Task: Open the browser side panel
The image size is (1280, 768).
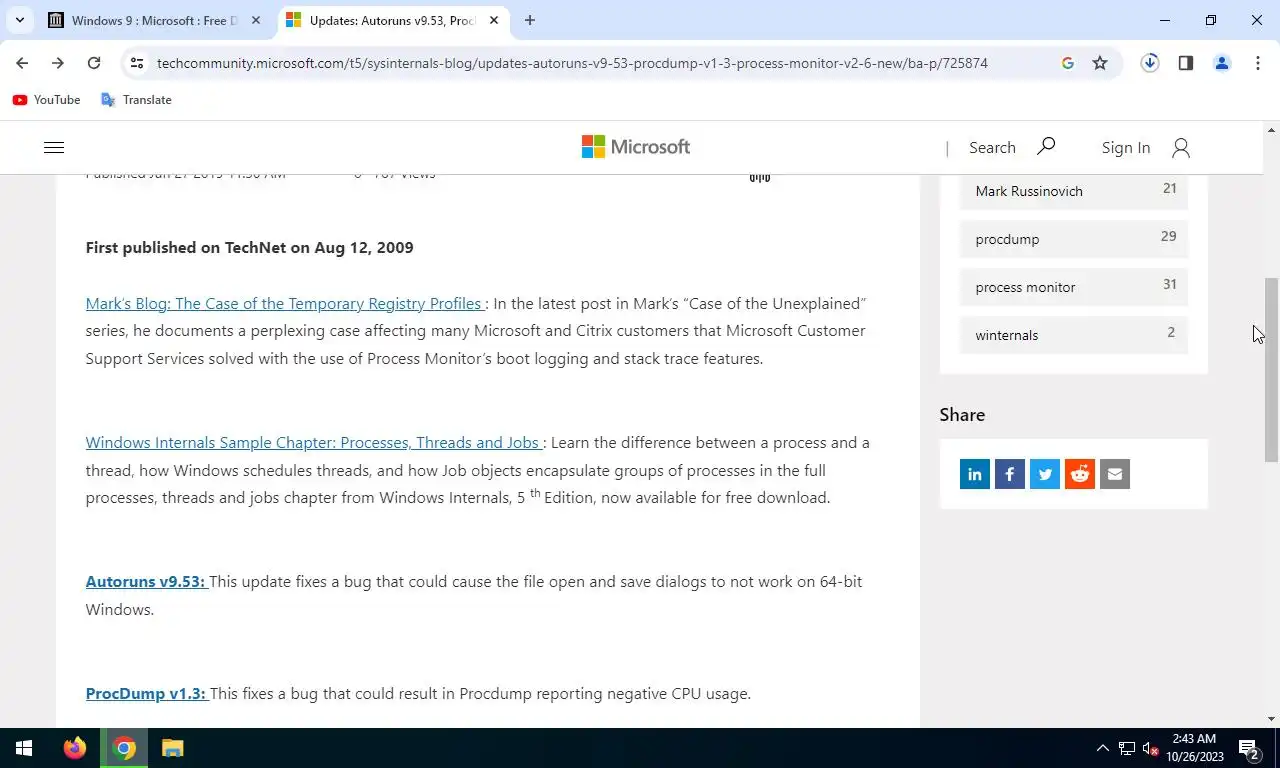Action: (1186, 63)
